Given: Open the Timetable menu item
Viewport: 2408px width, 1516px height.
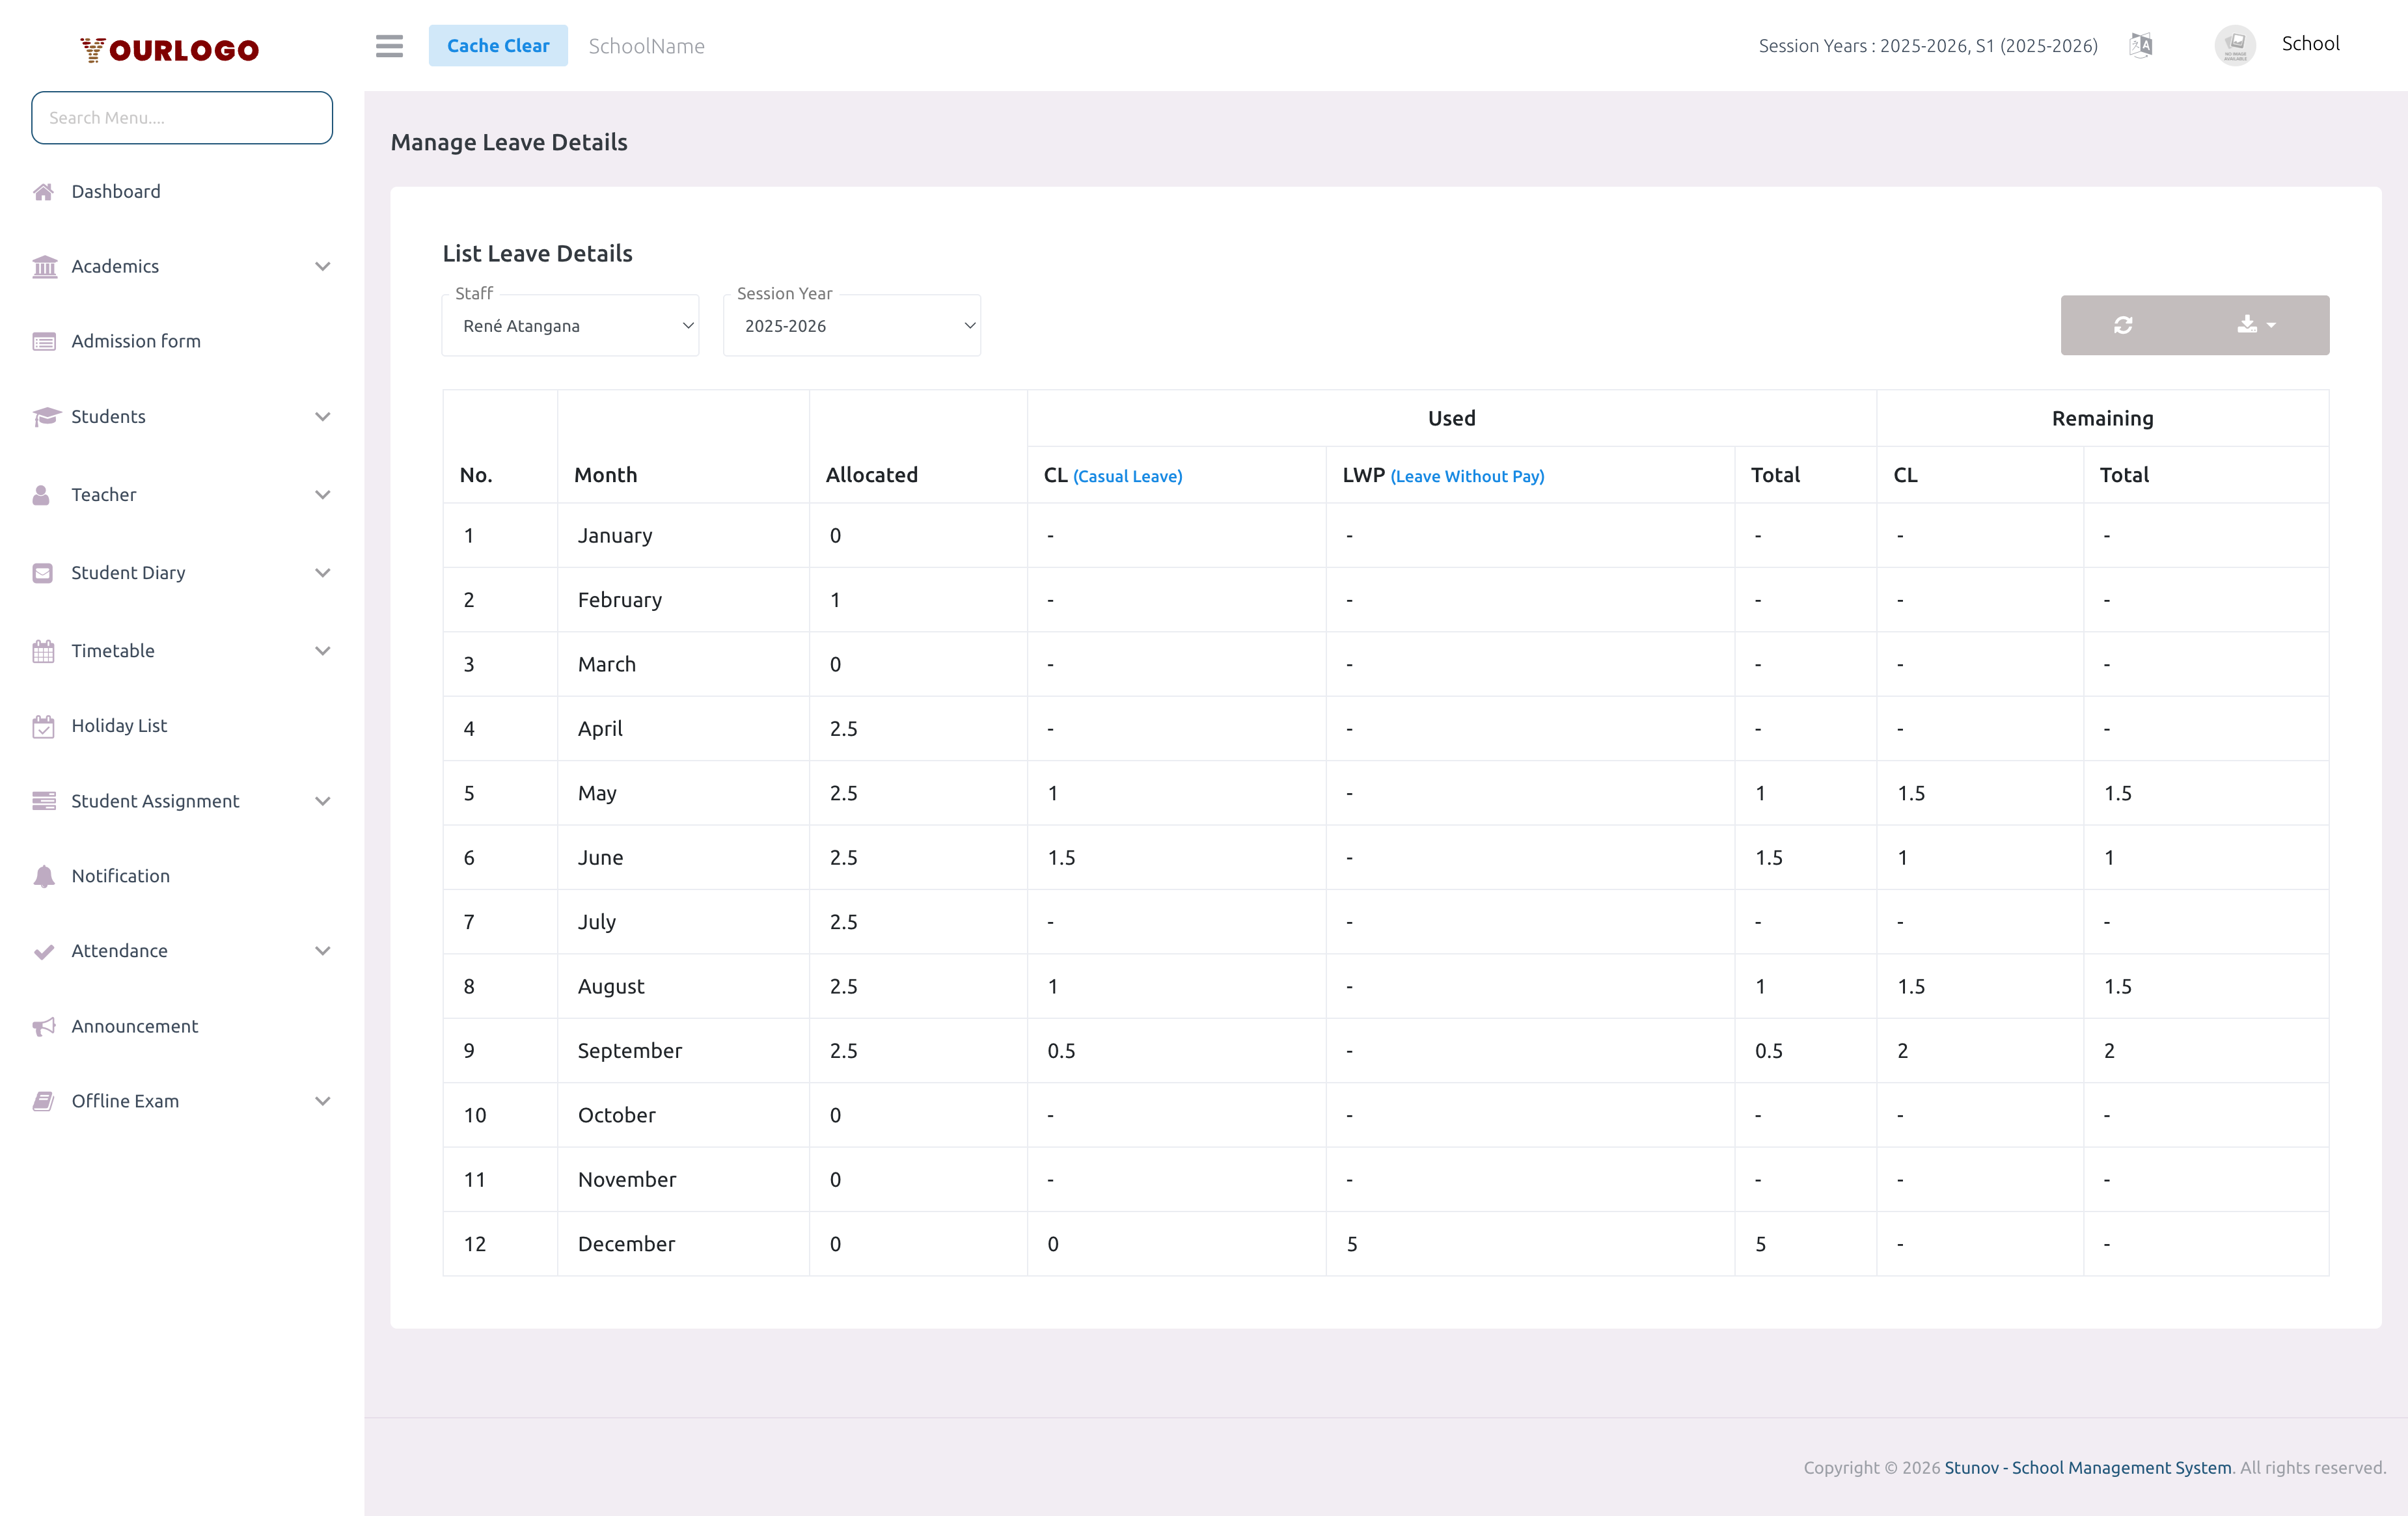Looking at the screenshot, I should 113,651.
